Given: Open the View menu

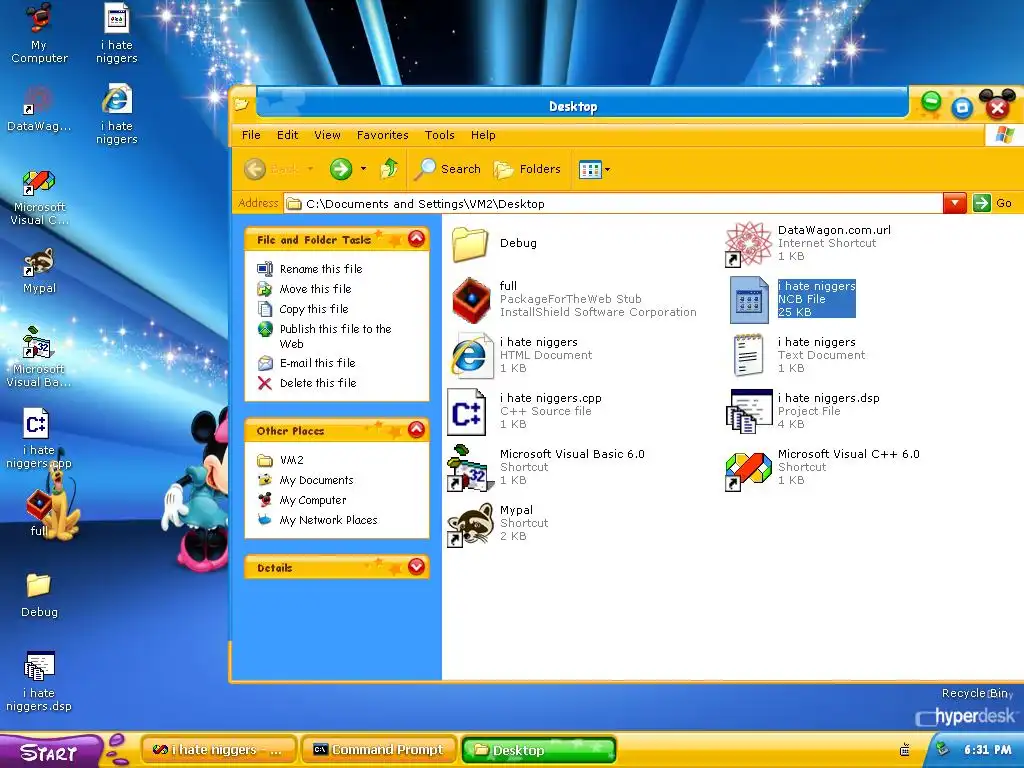Looking at the screenshot, I should point(327,135).
